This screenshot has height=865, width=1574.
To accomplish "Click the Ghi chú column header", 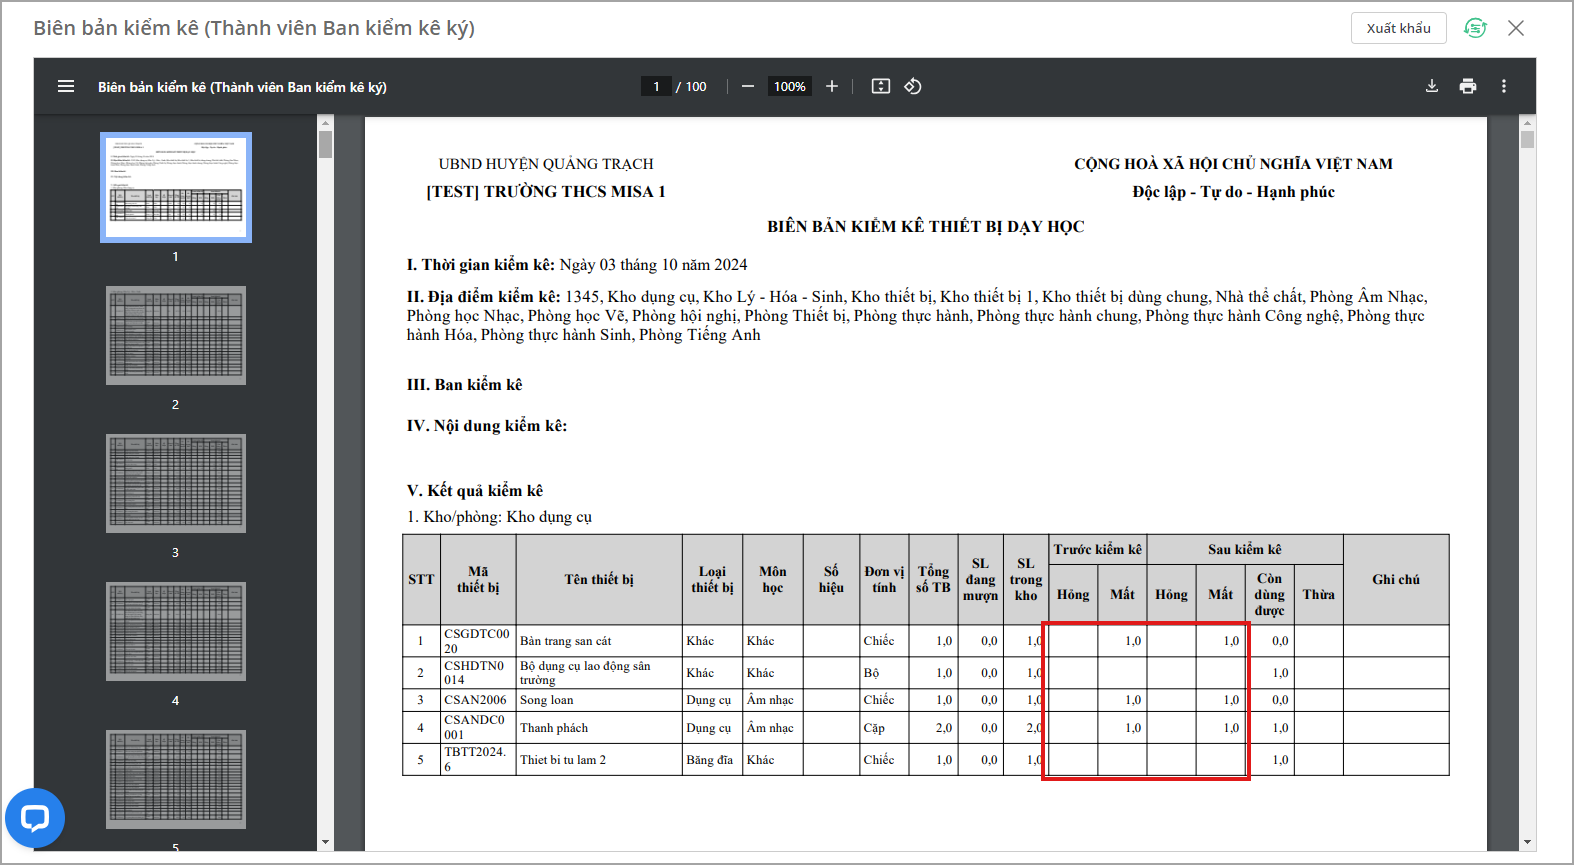I will [1396, 580].
